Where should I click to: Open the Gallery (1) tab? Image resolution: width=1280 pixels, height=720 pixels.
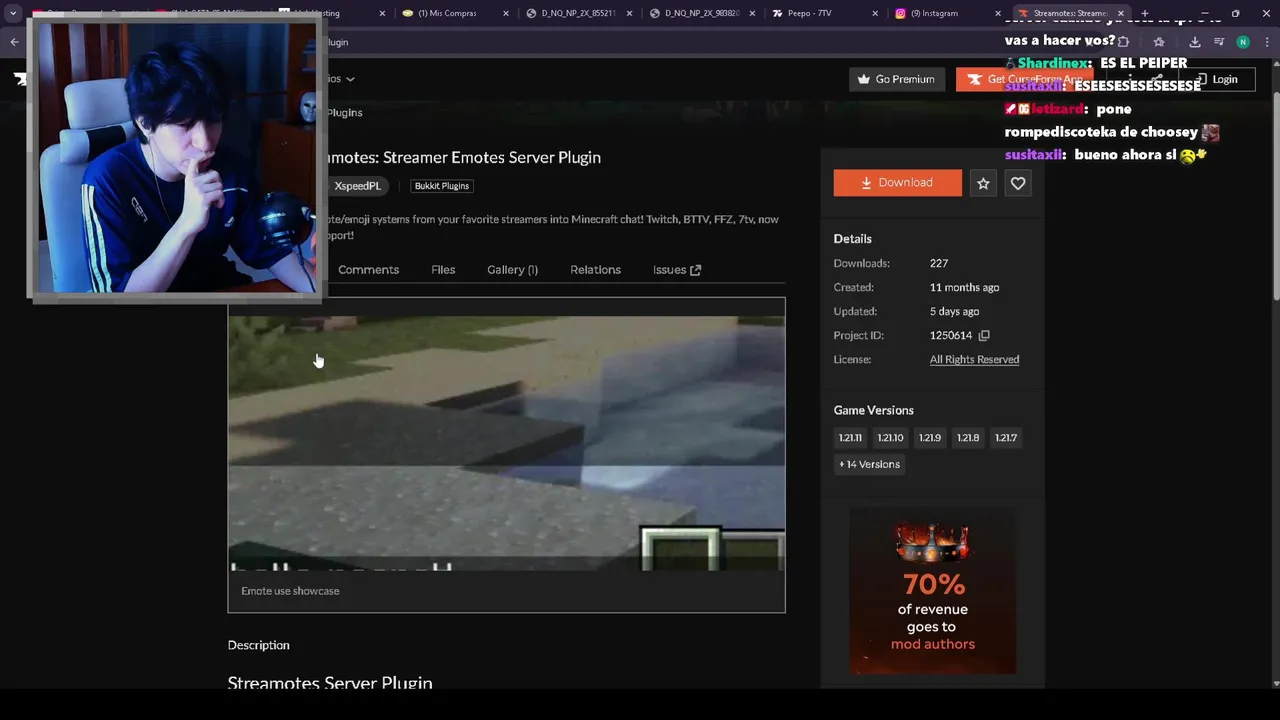(512, 270)
